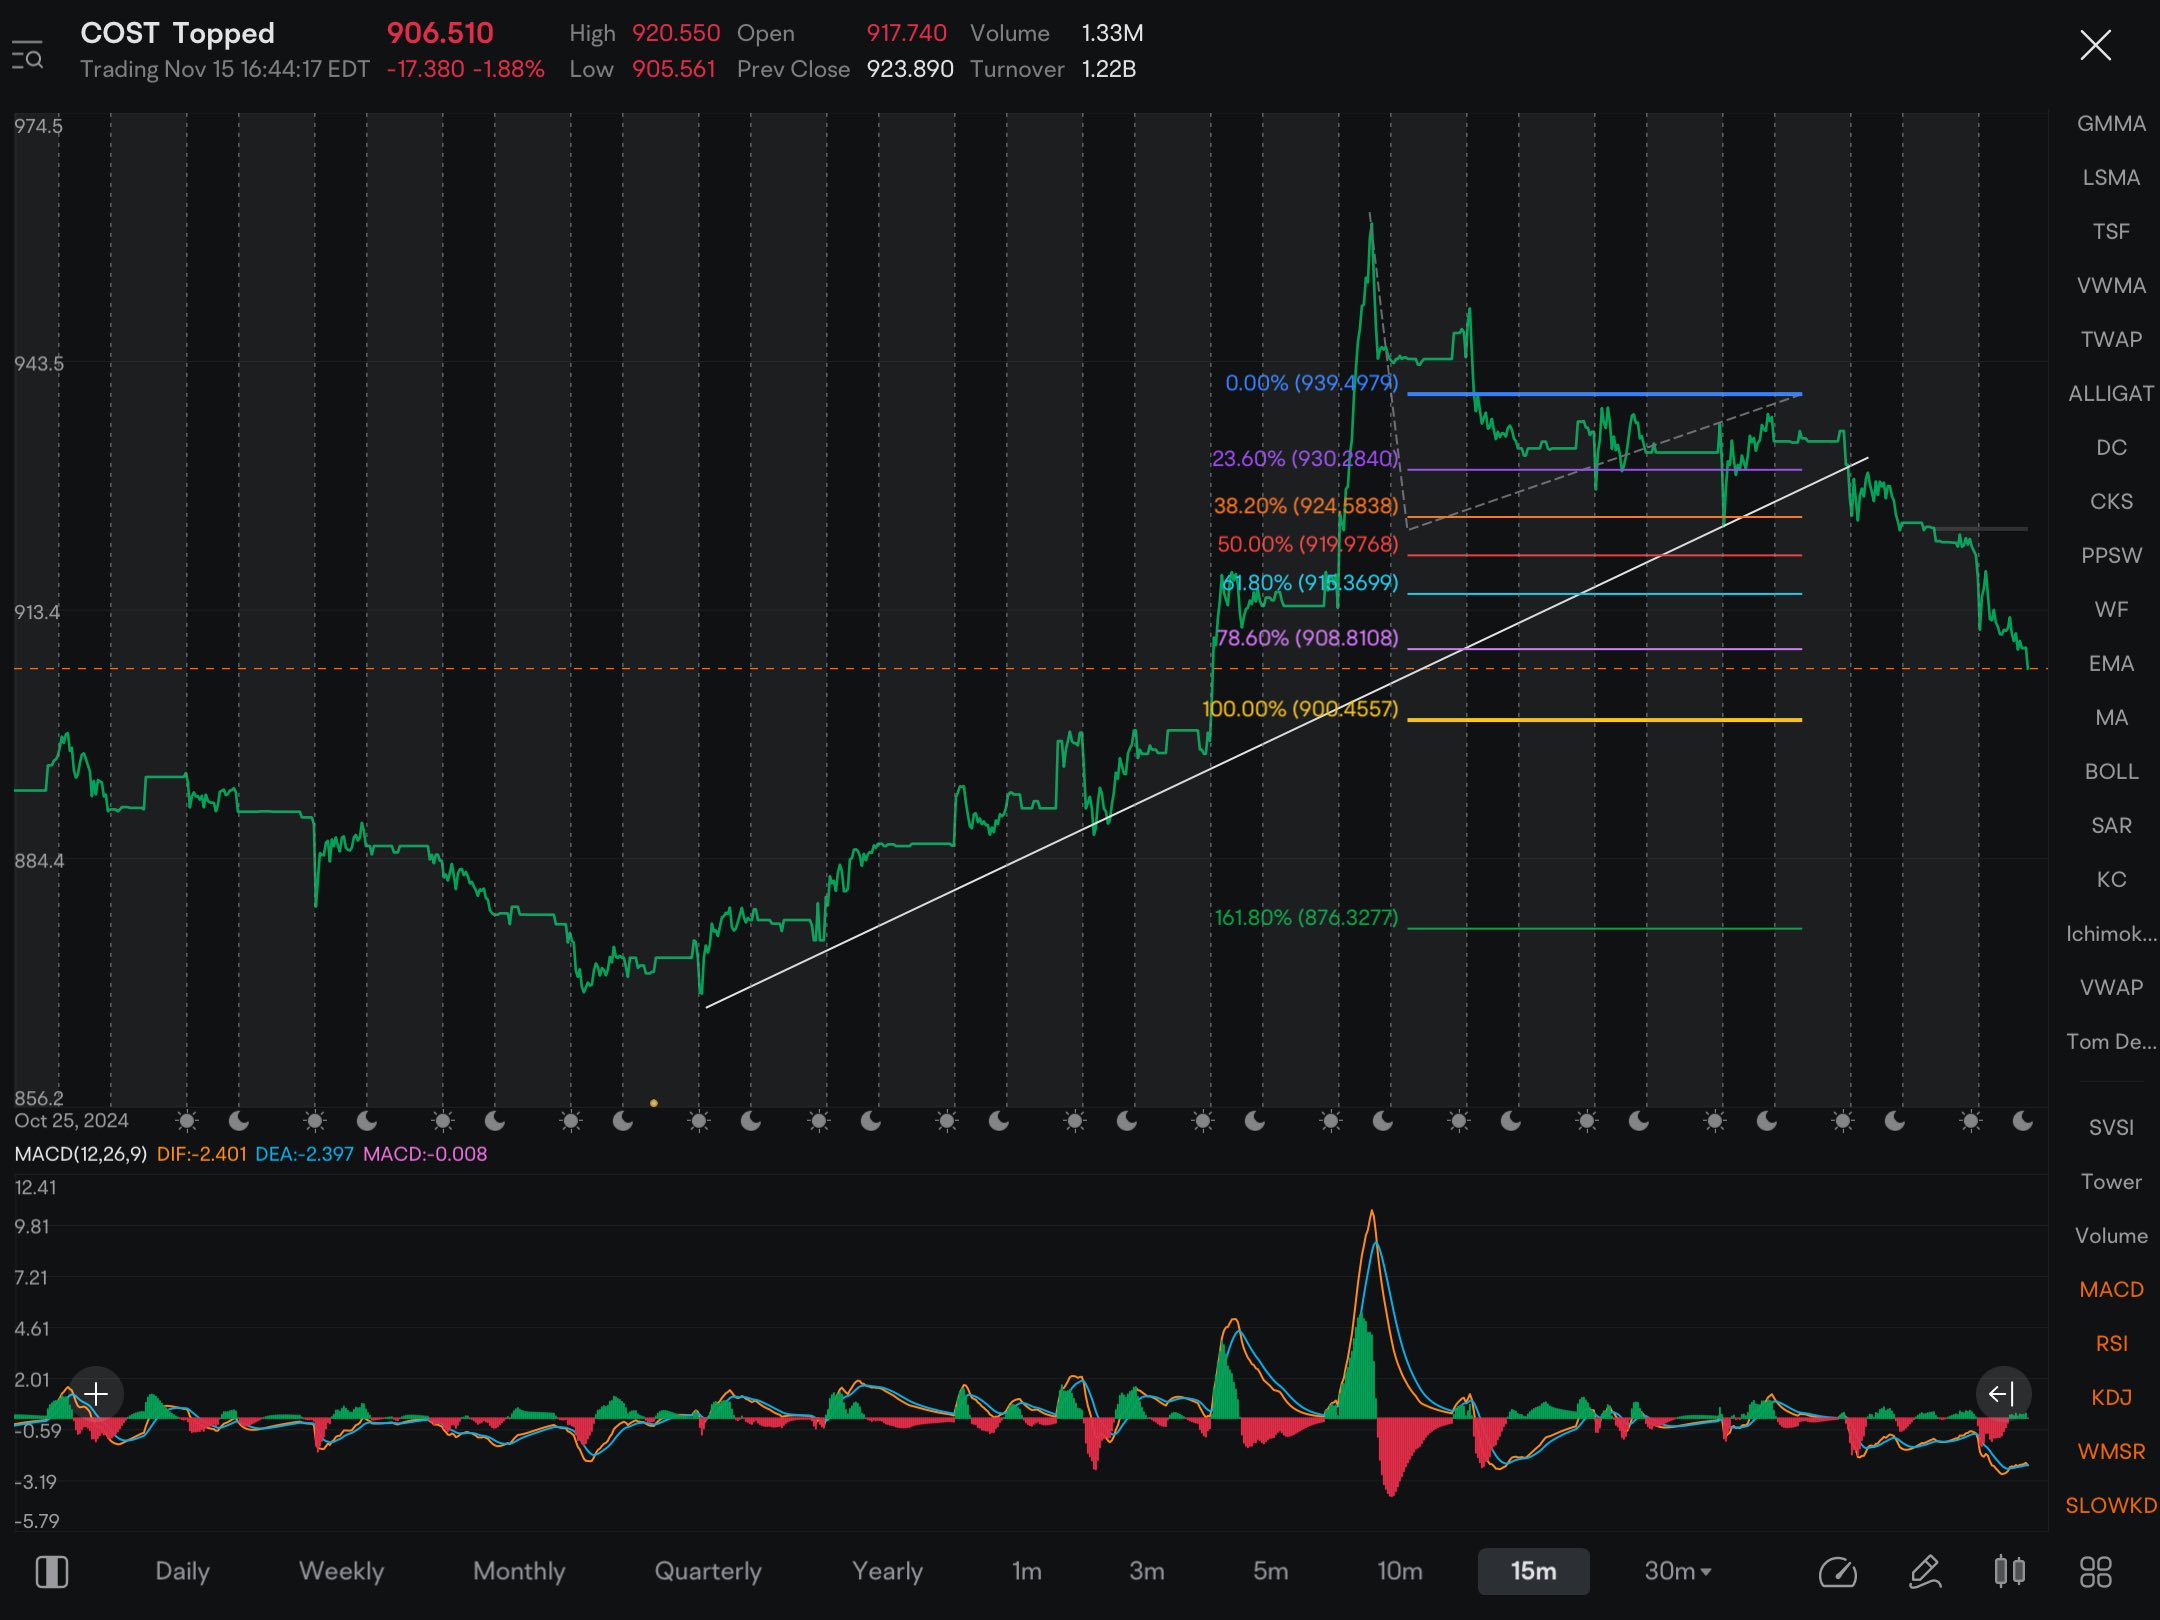2160x1620 pixels.
Task: Switch to the 1m interval
Action: [1026, 1572]
